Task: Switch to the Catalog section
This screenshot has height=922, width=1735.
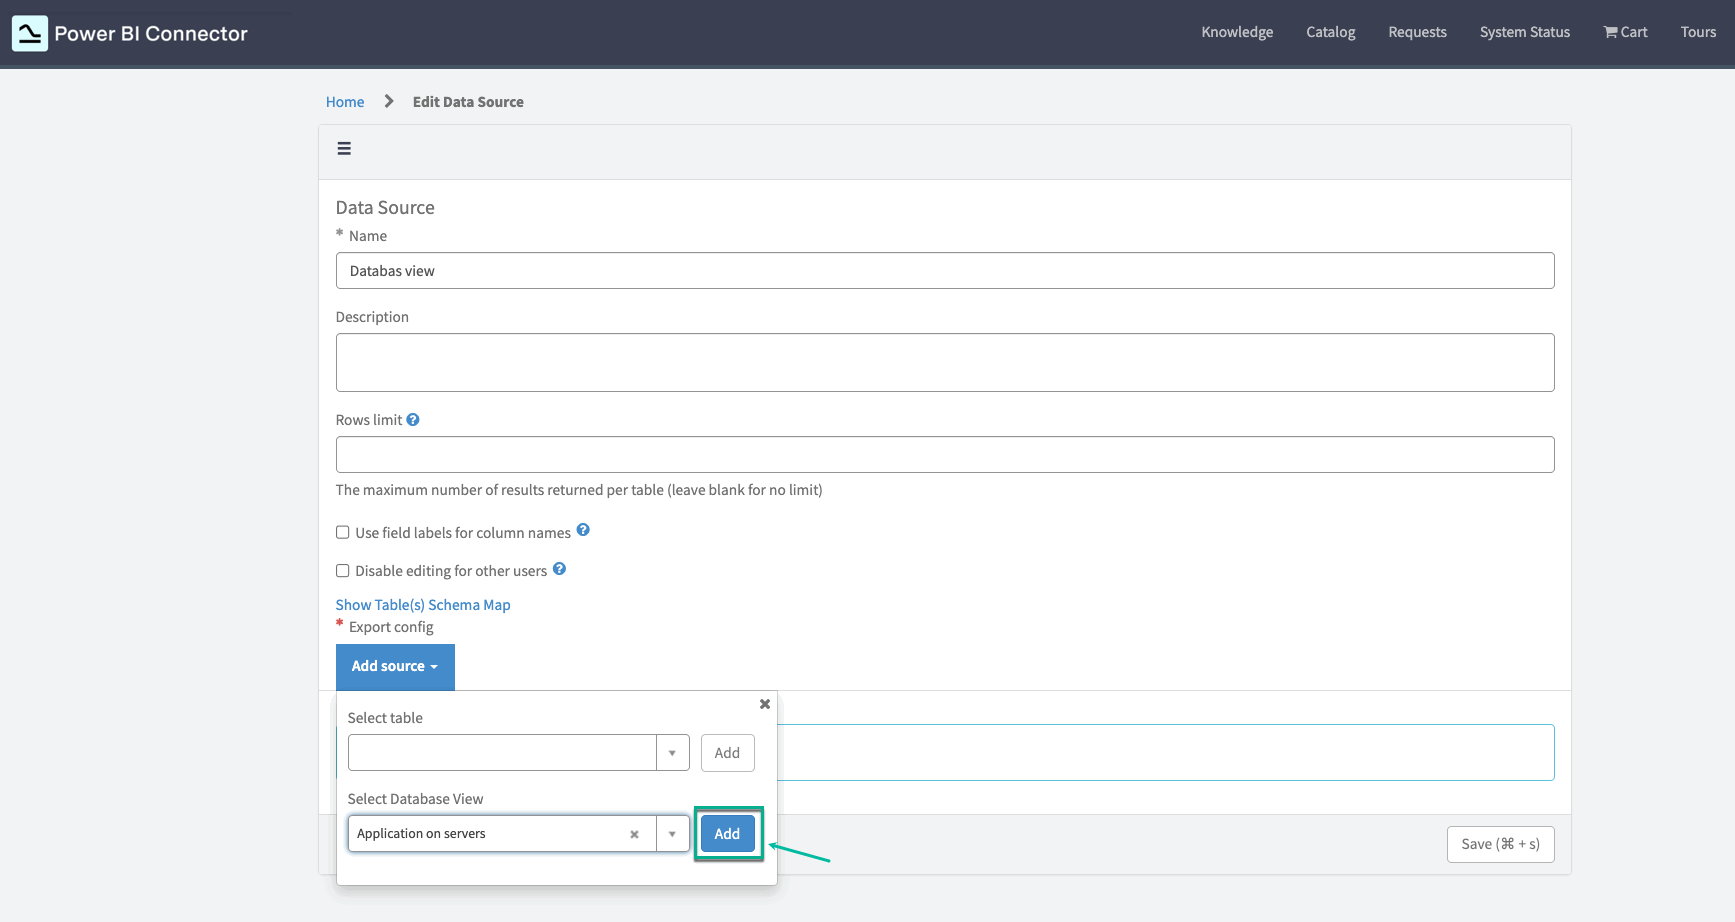Action: (x=1330, y=31)
